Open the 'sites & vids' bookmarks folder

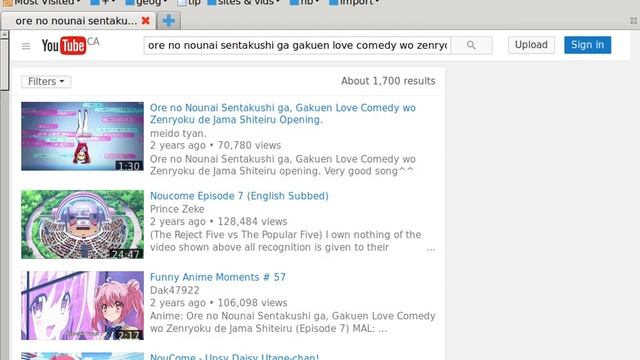pyautogui.click(x=244, y=2)
